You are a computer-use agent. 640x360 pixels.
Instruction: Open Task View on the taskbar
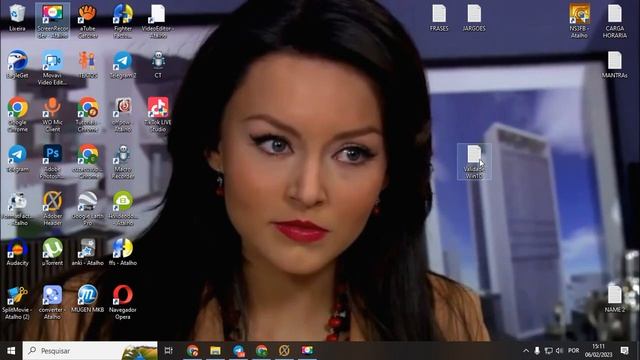point(169,351)
